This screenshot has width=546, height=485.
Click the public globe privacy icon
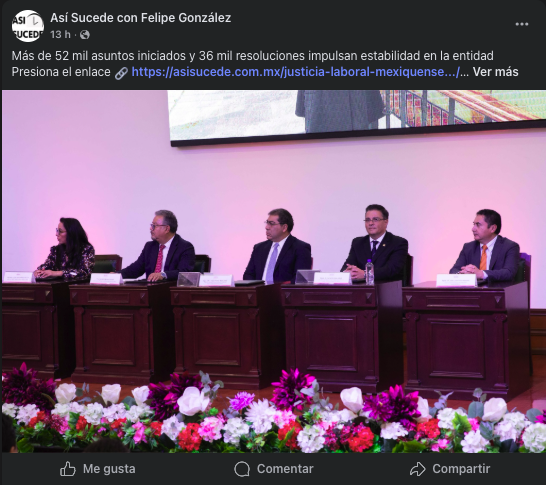pyautogui.click(x=85, y=35)
